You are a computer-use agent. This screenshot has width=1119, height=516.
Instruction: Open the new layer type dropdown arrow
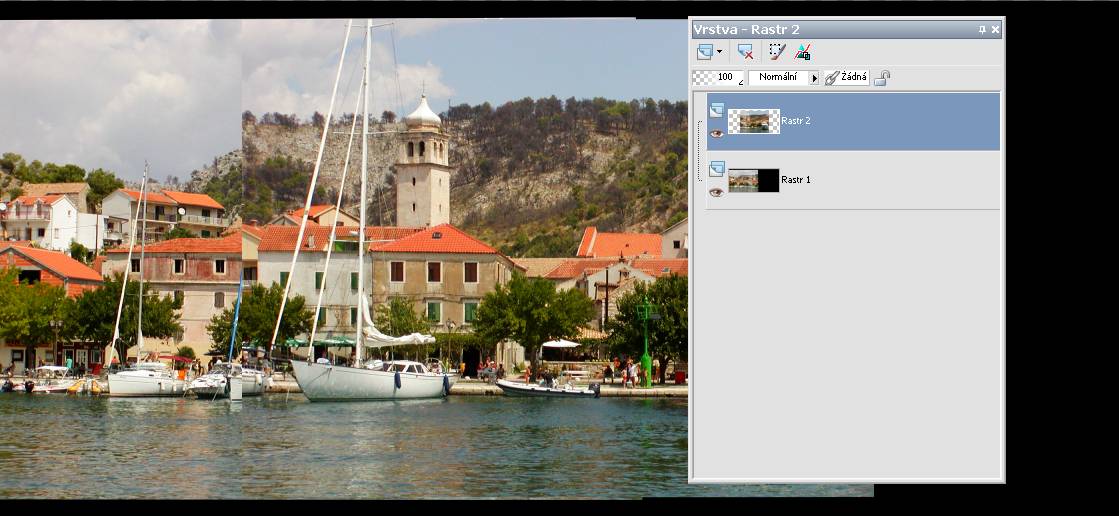click(x=719, y=51)
